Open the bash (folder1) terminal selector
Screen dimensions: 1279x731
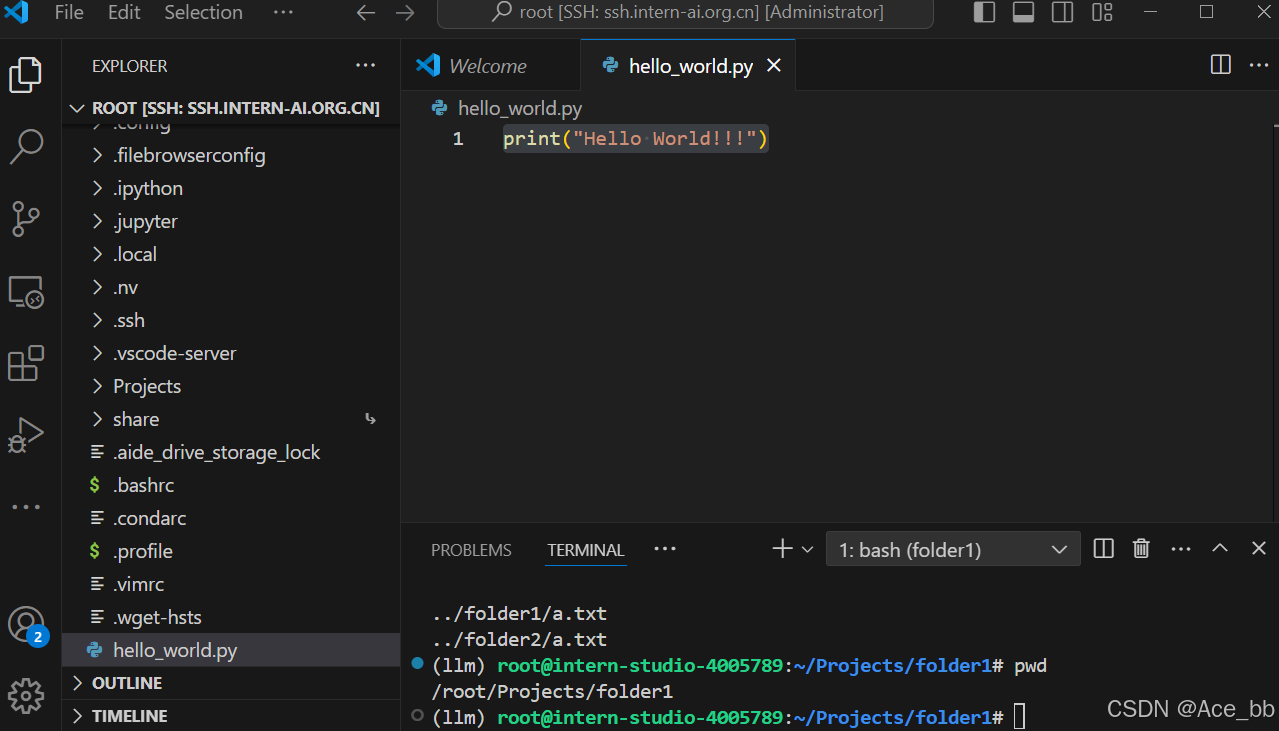tap(953, 549)
